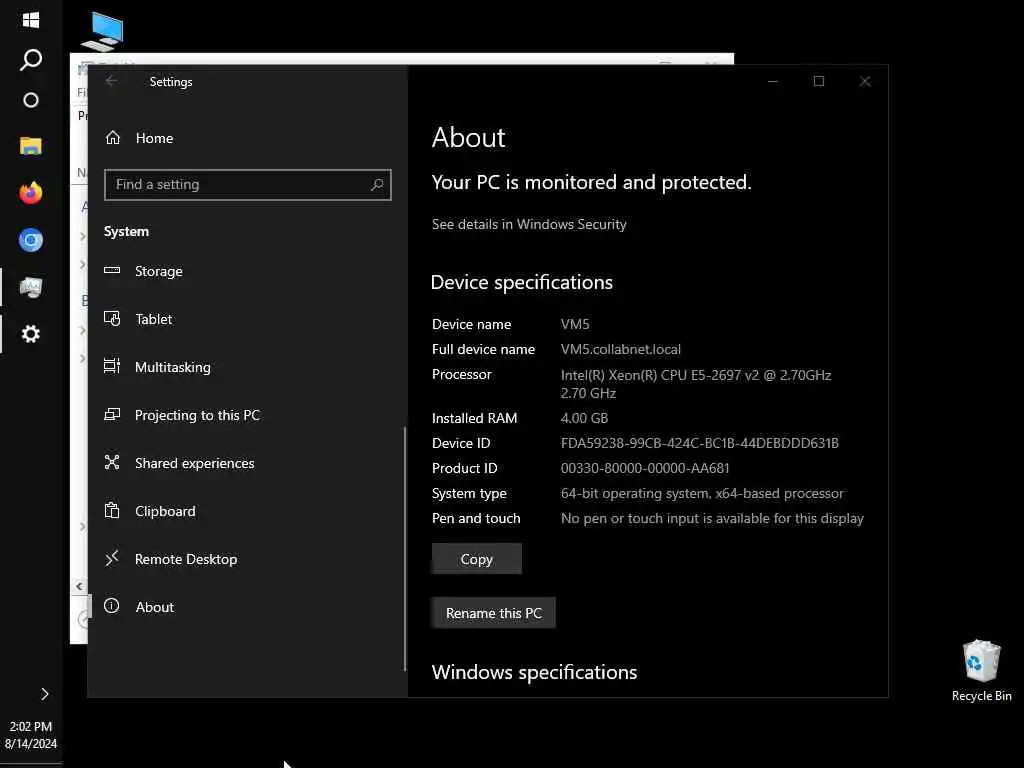This screenshot has height=768, width=1024.
Task: Click the Projecting to this PC icon
Action: pos(112,415)
